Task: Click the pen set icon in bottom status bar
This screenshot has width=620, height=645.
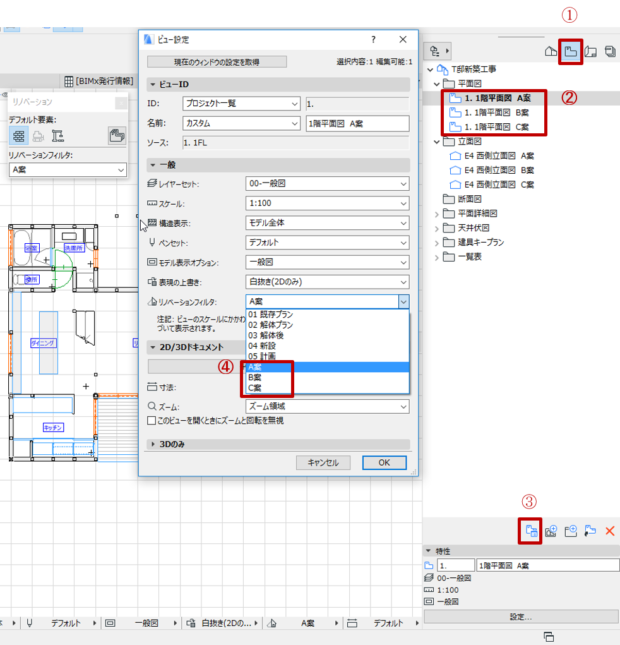Action: 30,623
